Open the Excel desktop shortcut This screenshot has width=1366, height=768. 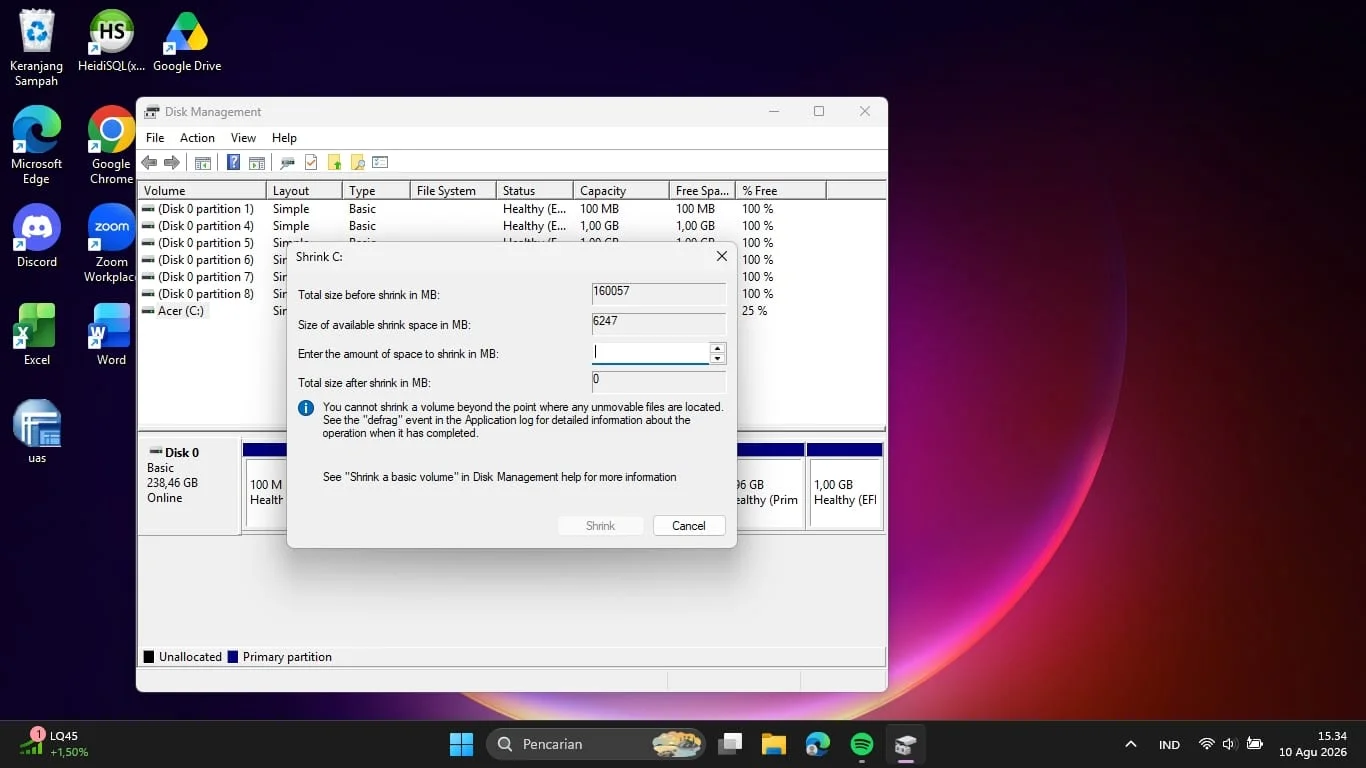(37, 334)
